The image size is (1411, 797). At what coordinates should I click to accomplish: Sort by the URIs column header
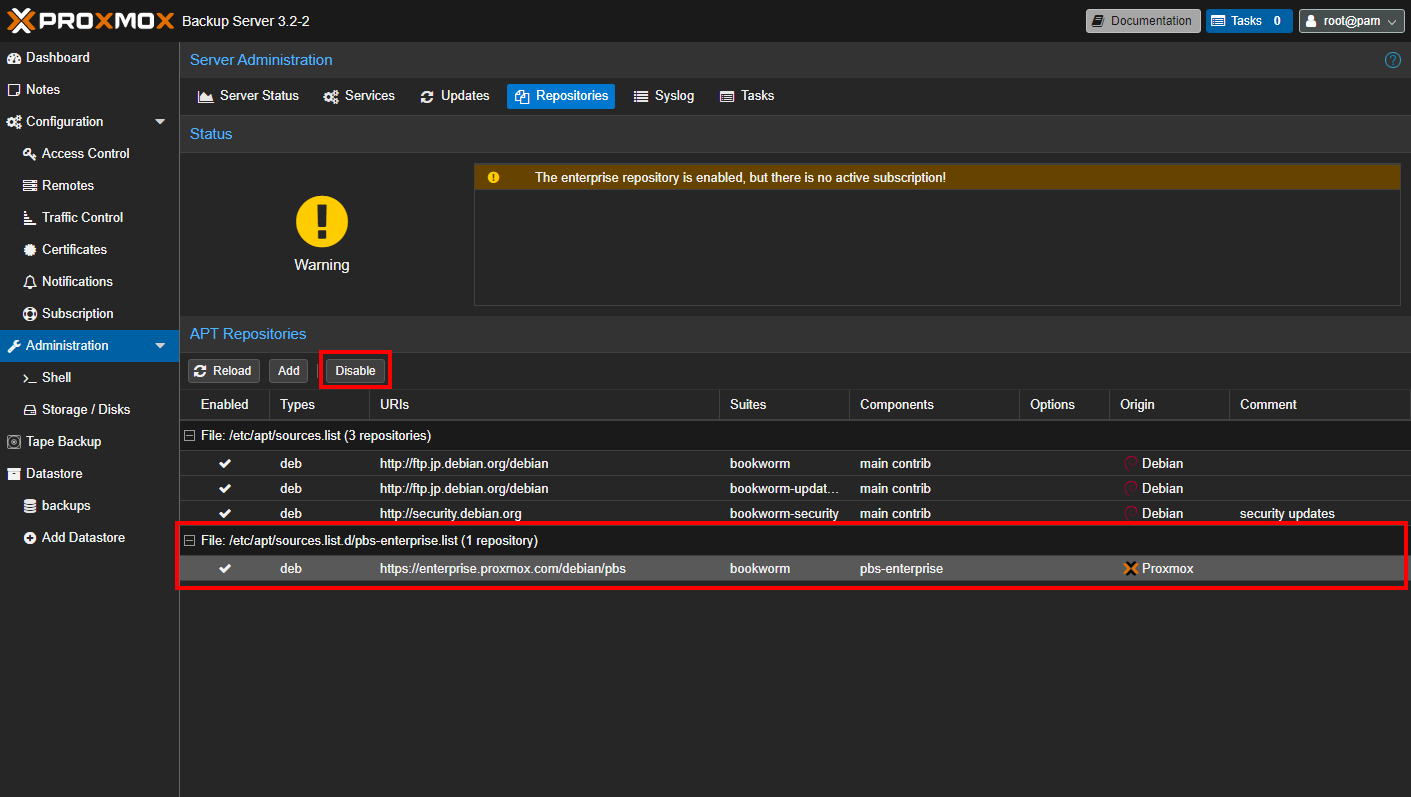(x=544, y=405)
